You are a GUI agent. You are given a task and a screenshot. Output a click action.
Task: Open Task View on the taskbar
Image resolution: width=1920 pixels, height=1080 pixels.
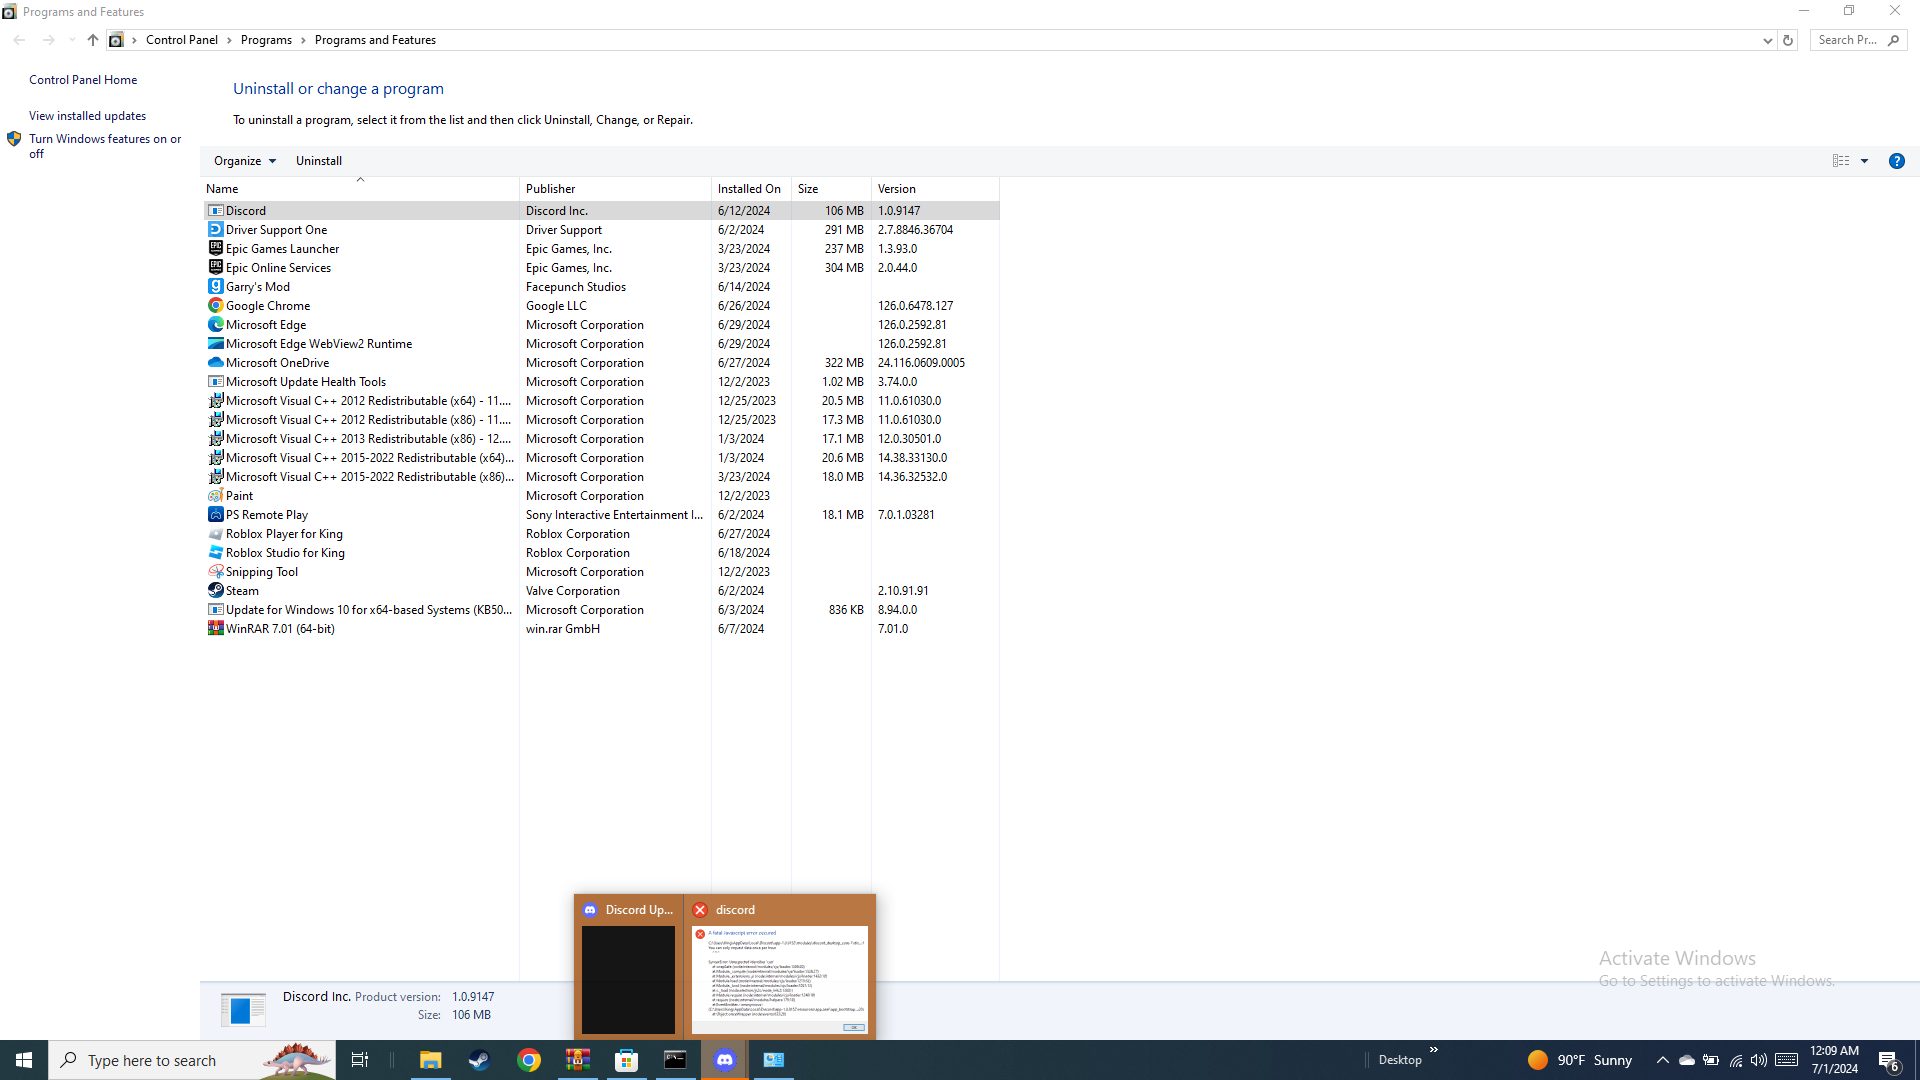click(x=360, y=1060)
